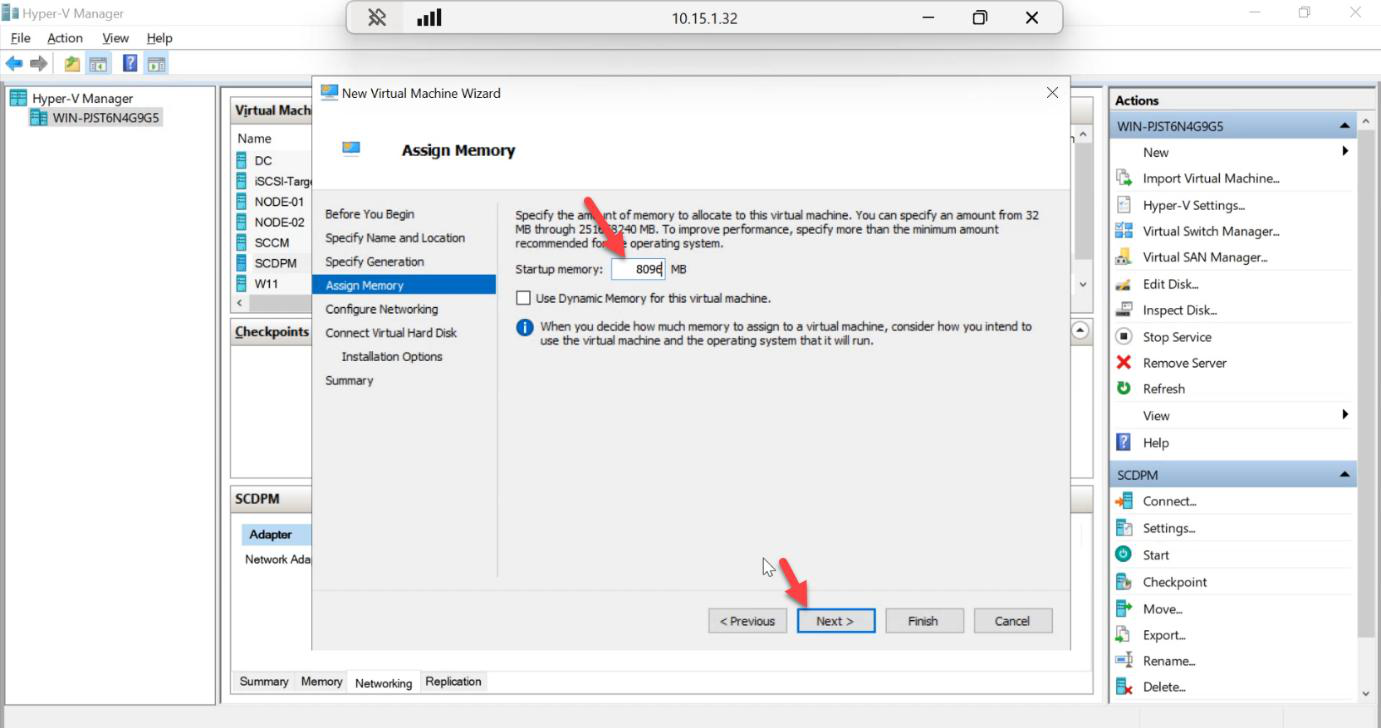Click the Show/Hide Action Pane toolbar icon
The width and height of the screenshot is (1381, 728).
(x=156, y=64)
